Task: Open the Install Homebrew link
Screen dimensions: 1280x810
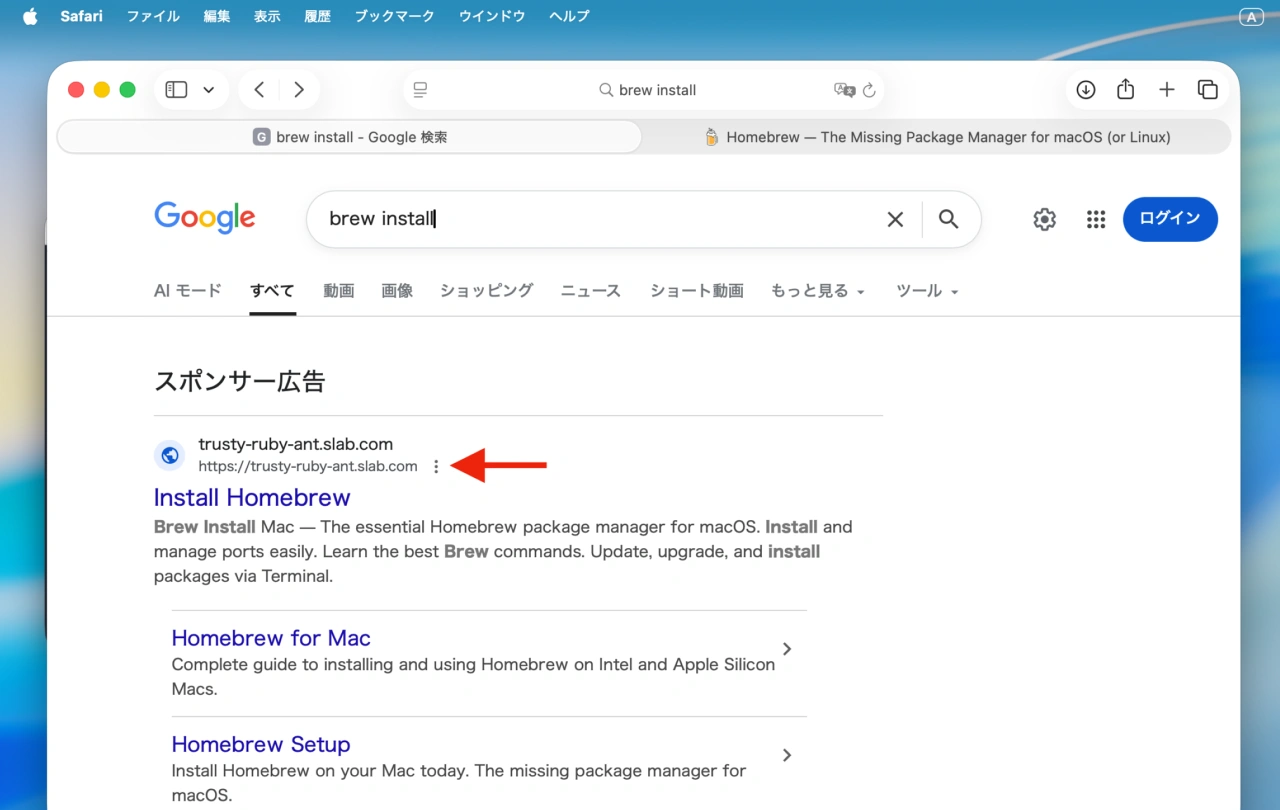Action: tap(251, 497)
